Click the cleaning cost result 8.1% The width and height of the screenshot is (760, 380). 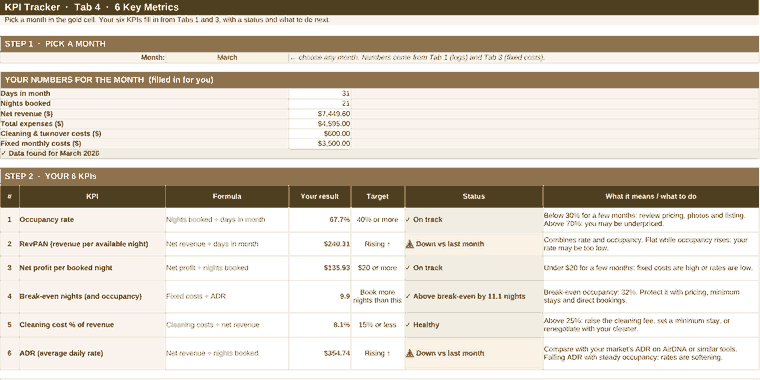tap(320, 325)
